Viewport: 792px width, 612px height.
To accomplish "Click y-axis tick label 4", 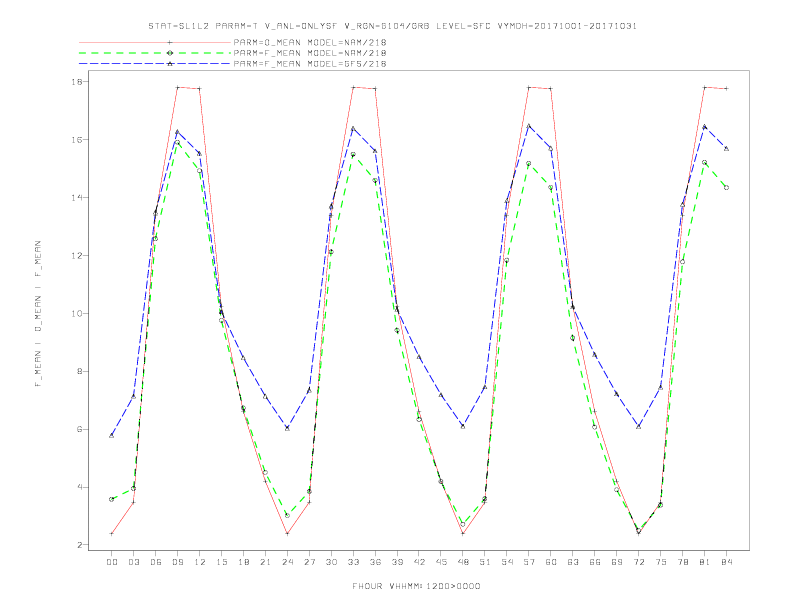I will pos(82,488).
